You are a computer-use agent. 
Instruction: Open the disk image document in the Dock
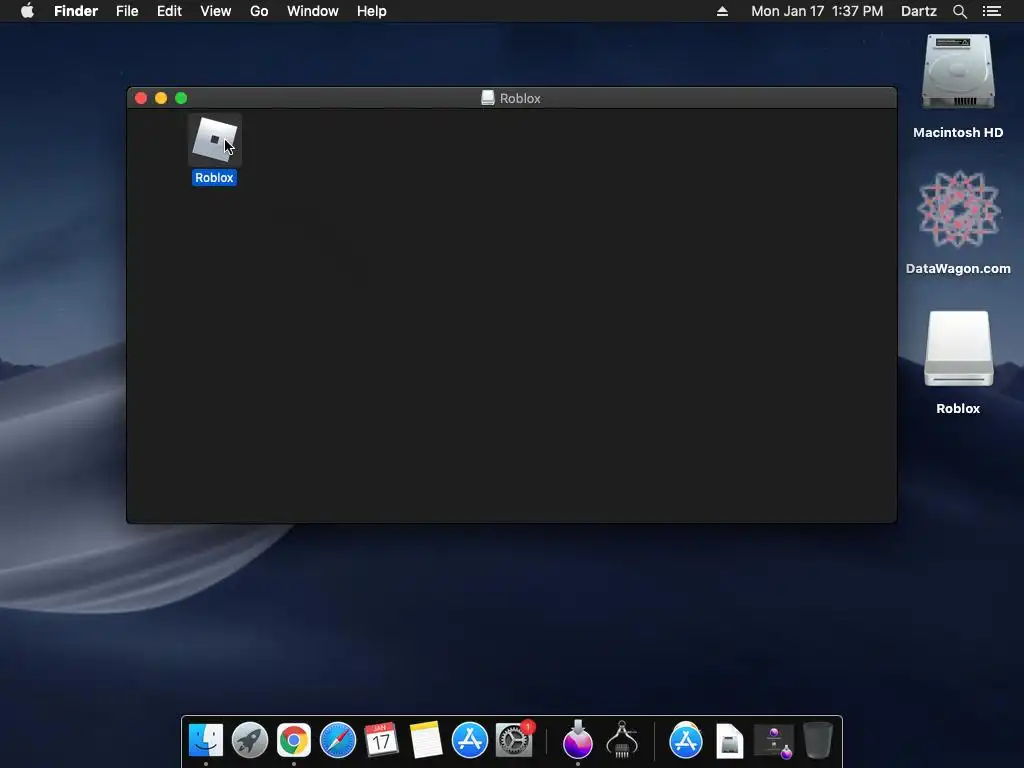pos(729,741)
